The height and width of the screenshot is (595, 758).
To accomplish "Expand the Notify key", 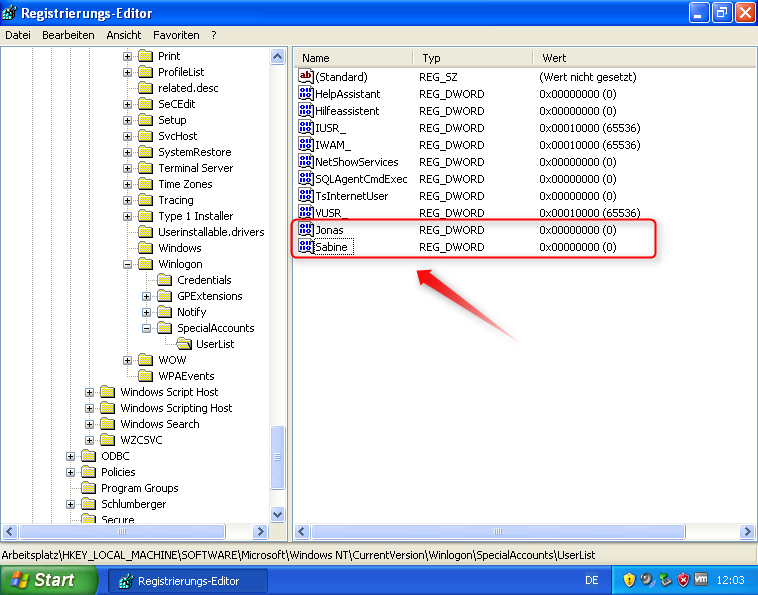I will coord(146,312).
